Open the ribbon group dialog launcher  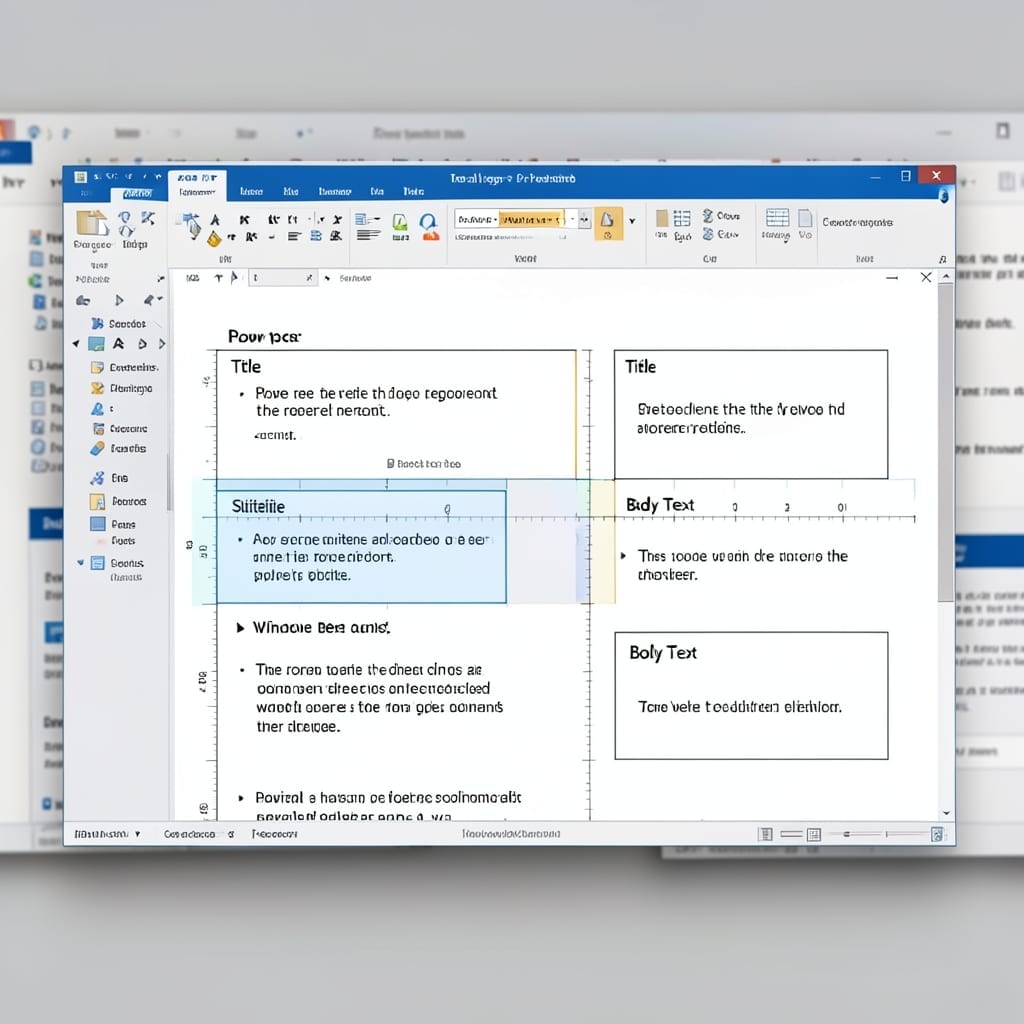pyautogui.click(x=942, y=259)
